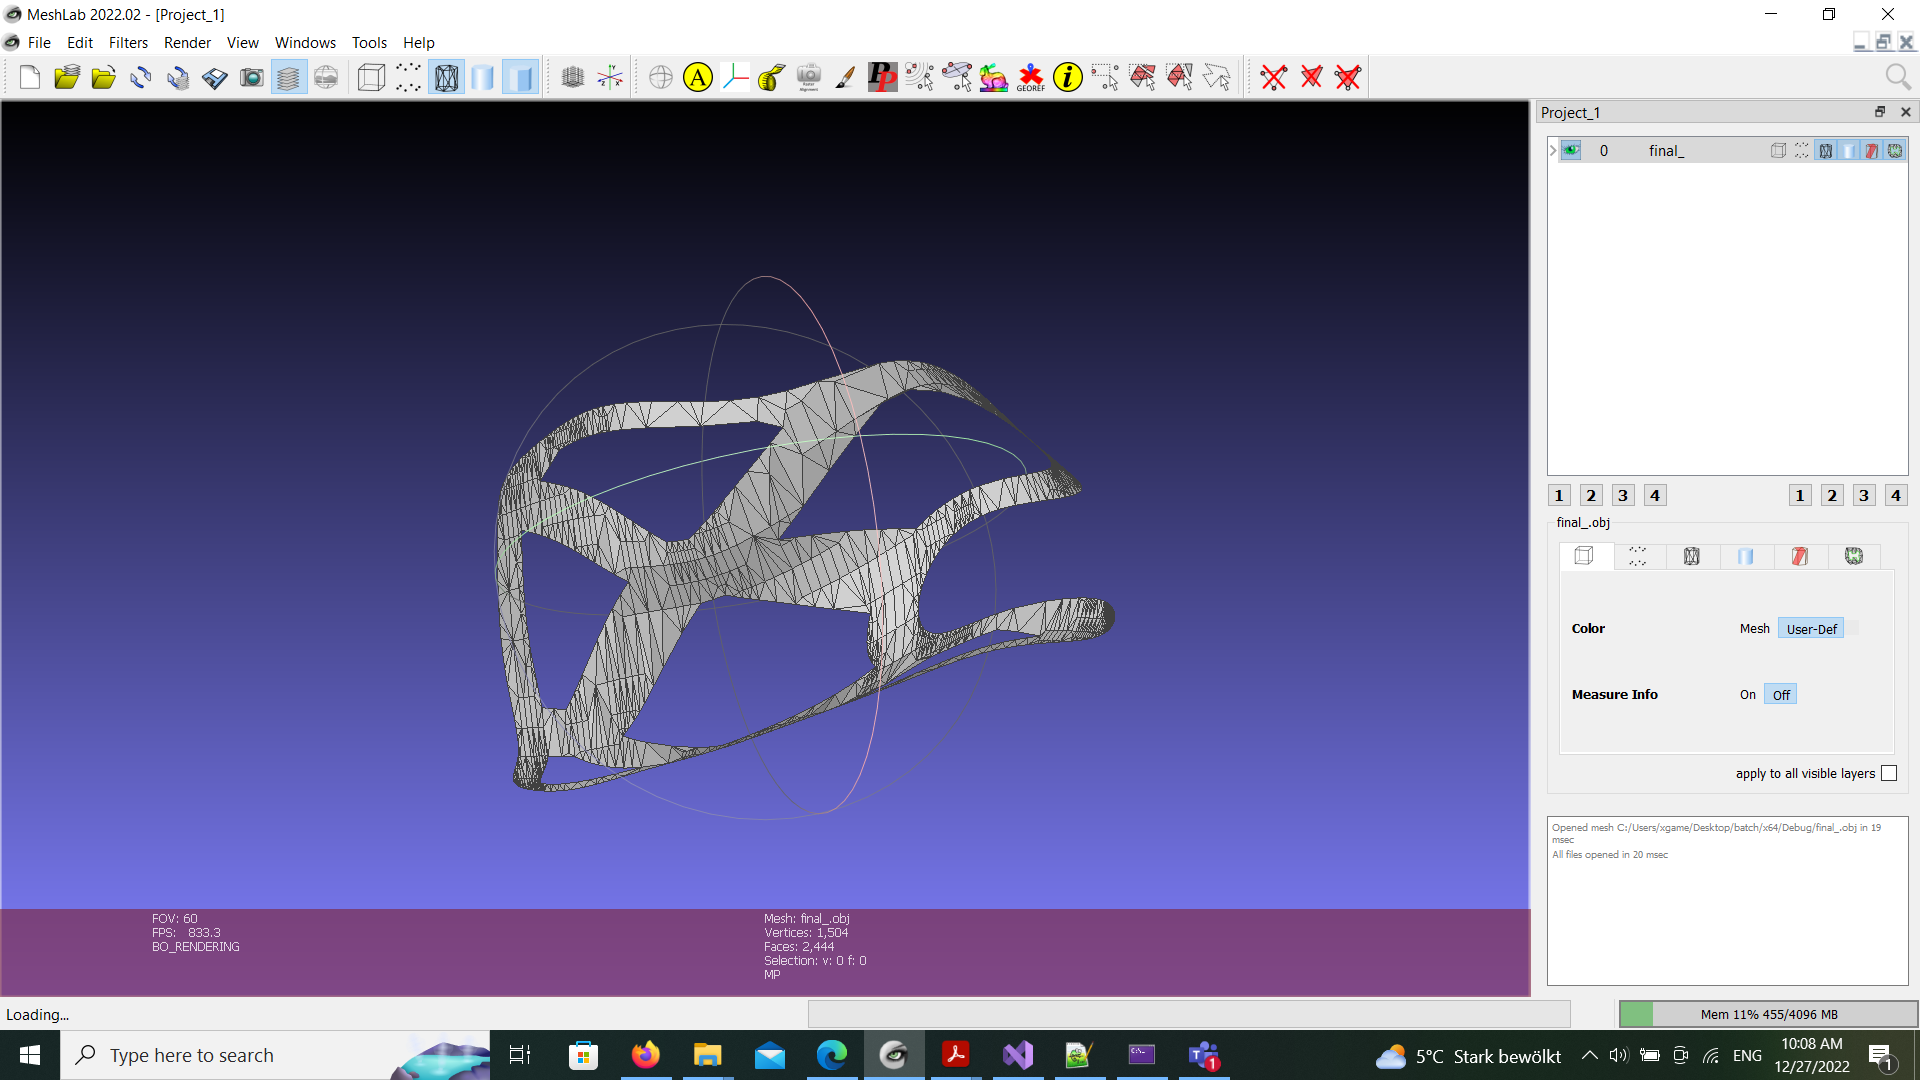This screenshot has height=1080, width=1920.
Task: Hide the final_ layer with eye icon
Action: coord(1571,150)
